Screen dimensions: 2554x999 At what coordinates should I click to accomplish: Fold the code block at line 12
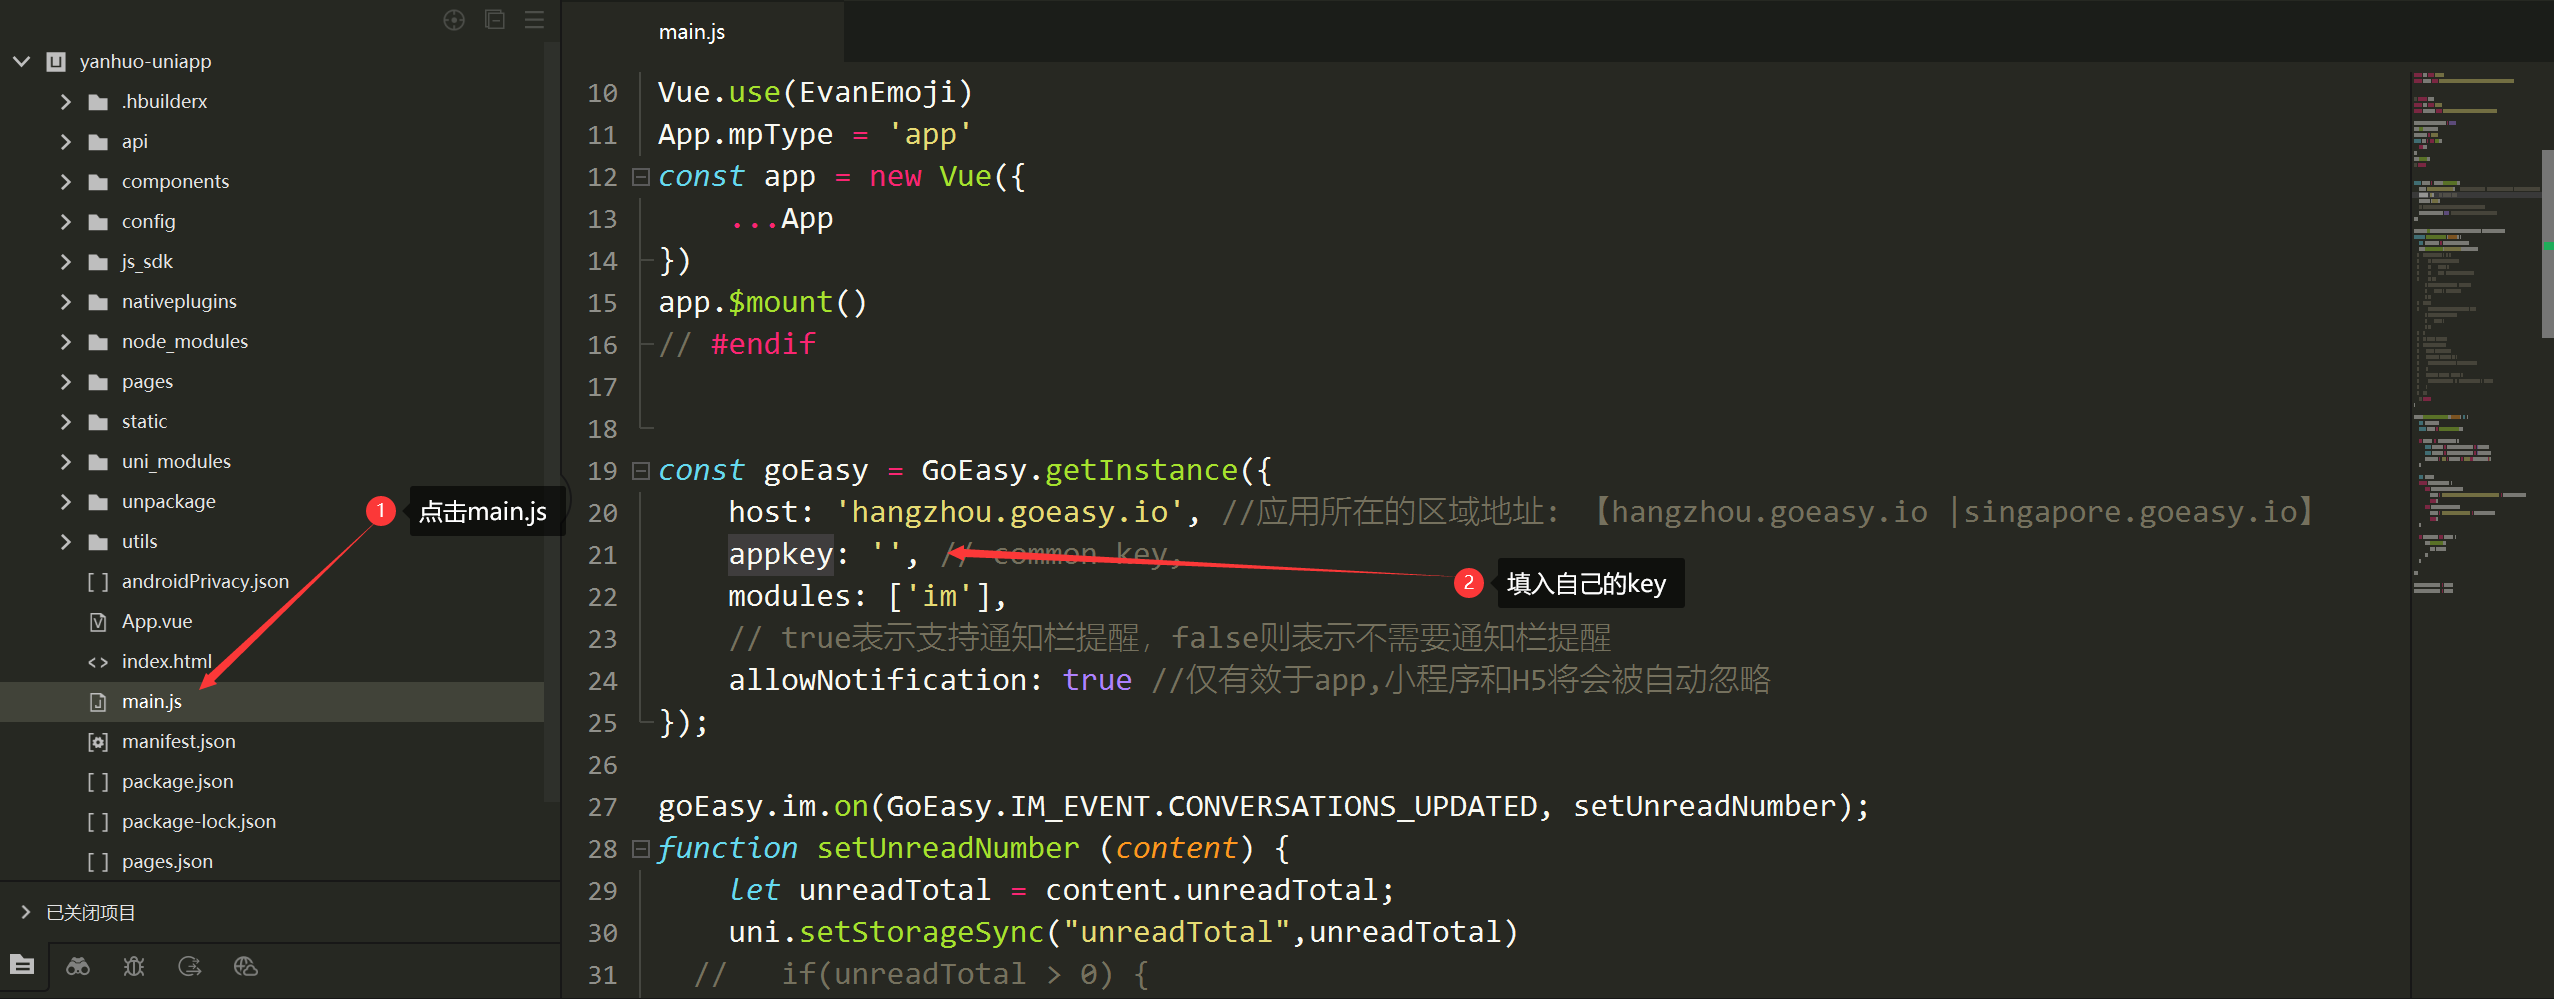pos(641,177)
